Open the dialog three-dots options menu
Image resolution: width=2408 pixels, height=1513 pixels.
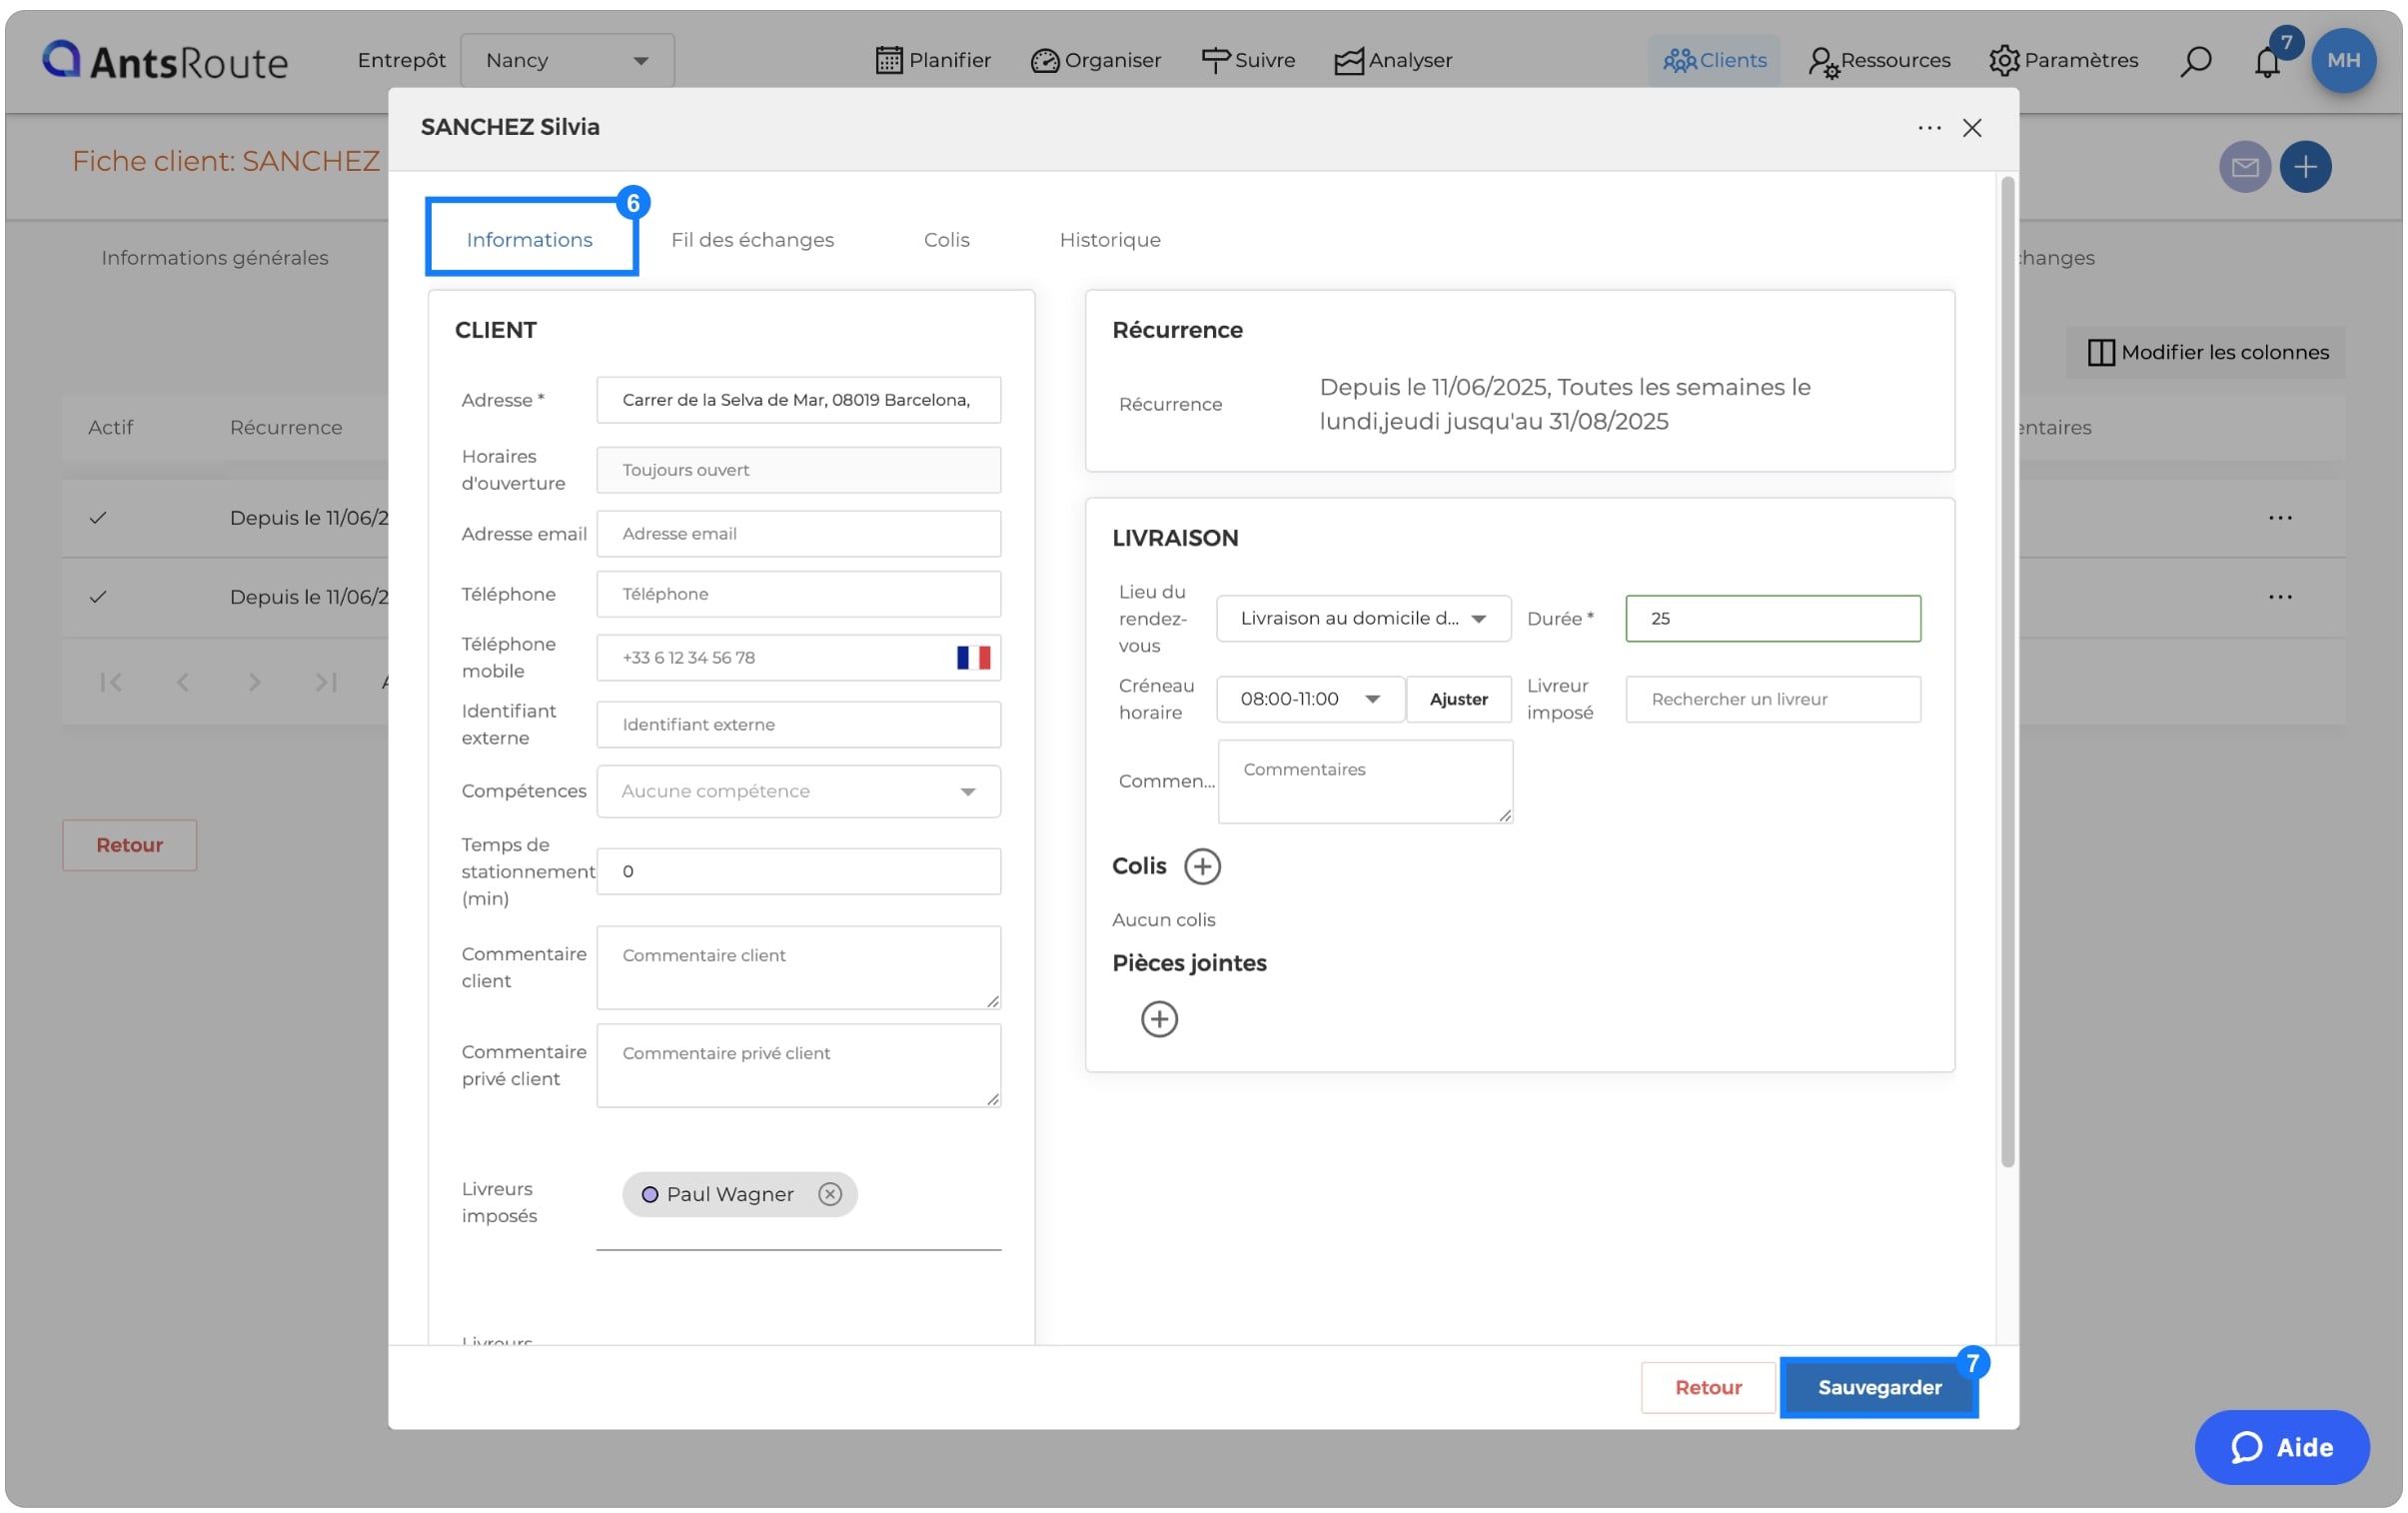click(x=1928, y=128)
